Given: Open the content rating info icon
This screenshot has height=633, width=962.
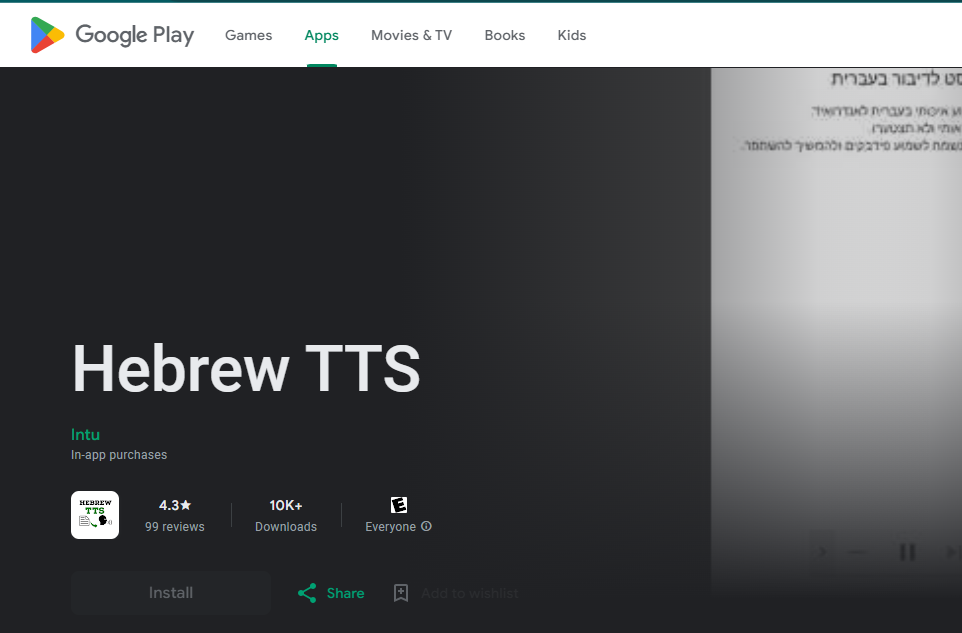Looking at the screenshot, I should click(x=426, y=526).
